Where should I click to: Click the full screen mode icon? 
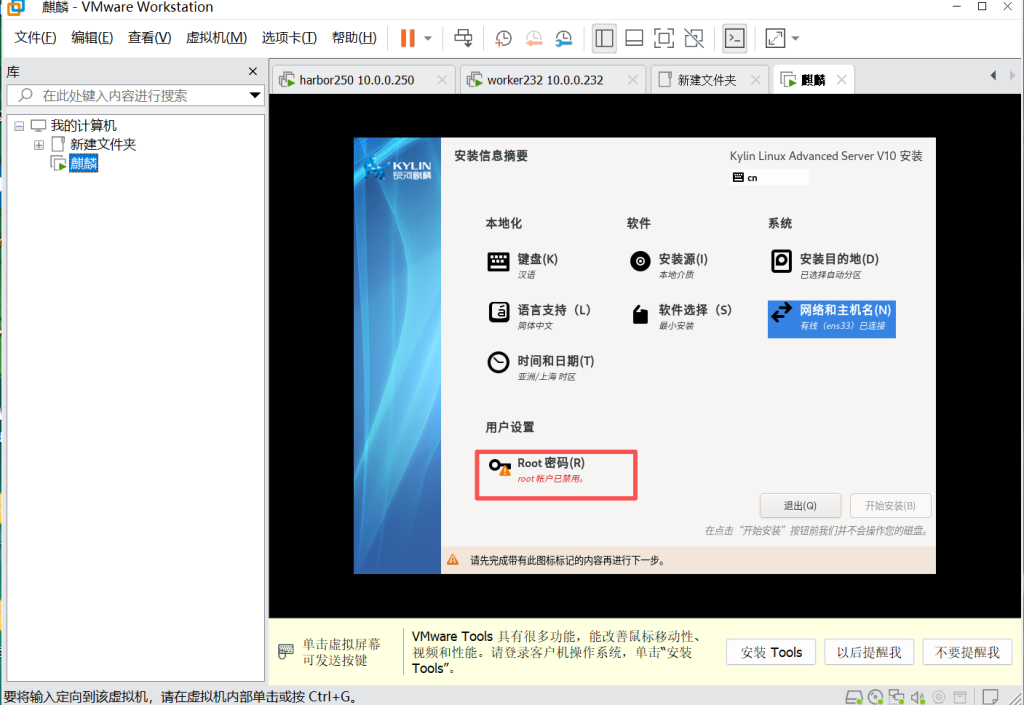663,38
